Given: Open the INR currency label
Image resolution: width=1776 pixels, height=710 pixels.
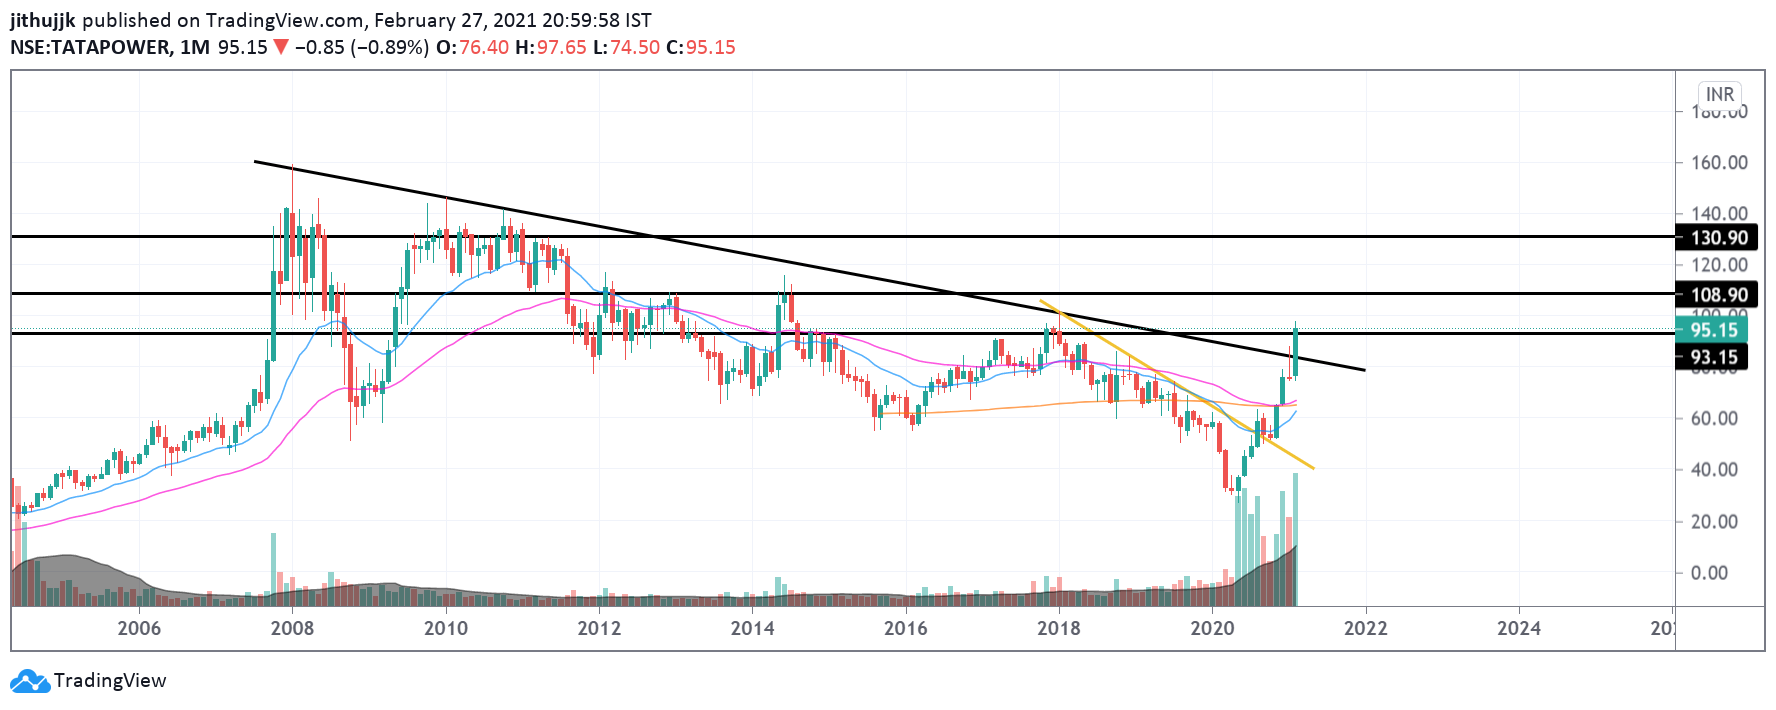Looking at the screenshot, I should [1720, 94].
